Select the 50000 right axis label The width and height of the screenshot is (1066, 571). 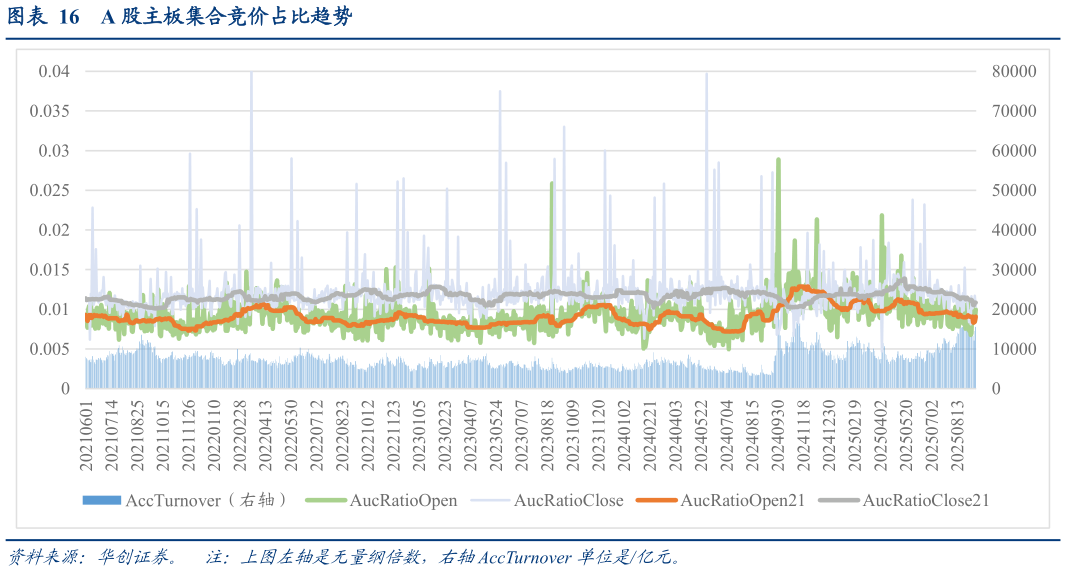pos(1013,190)
